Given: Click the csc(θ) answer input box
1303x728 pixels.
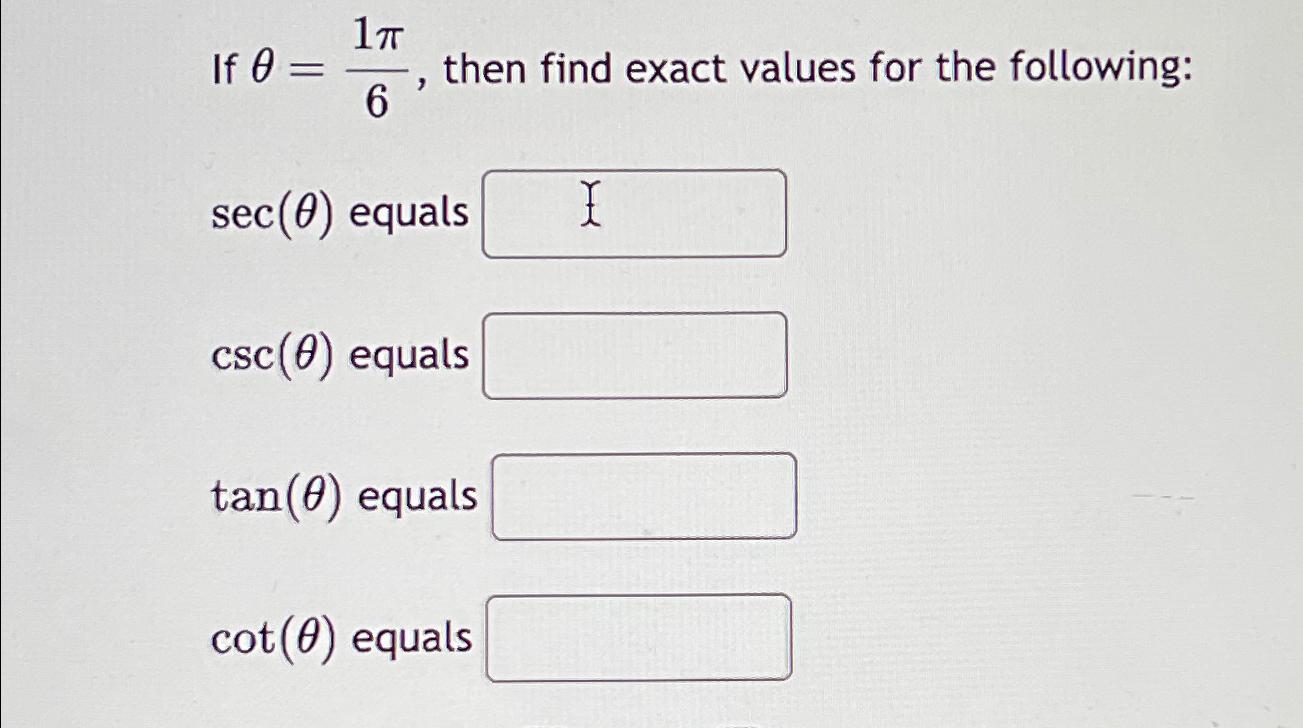Looking at the screenshot, I should (x=635, y=355).
